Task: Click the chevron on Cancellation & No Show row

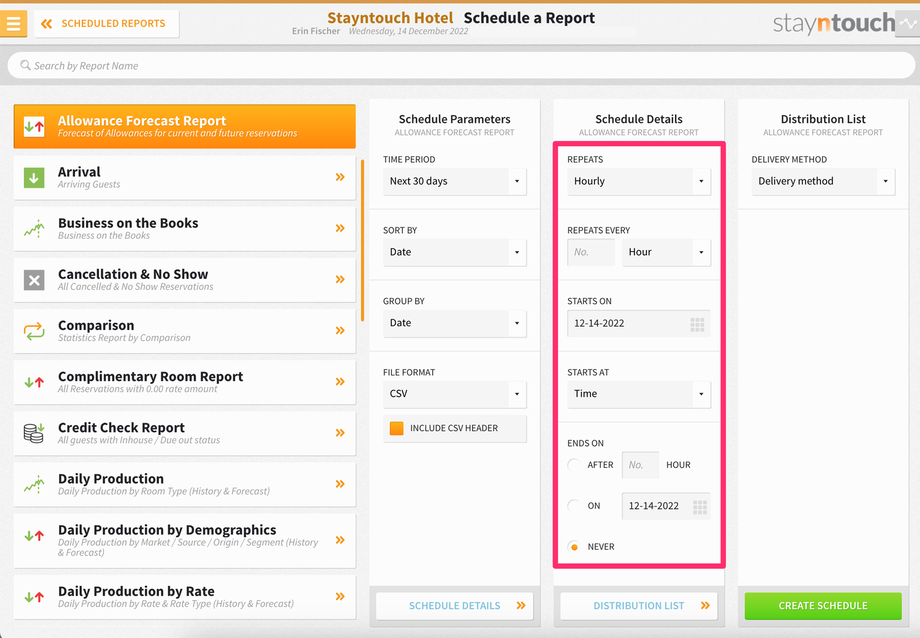Action: [x=340, y=279]
